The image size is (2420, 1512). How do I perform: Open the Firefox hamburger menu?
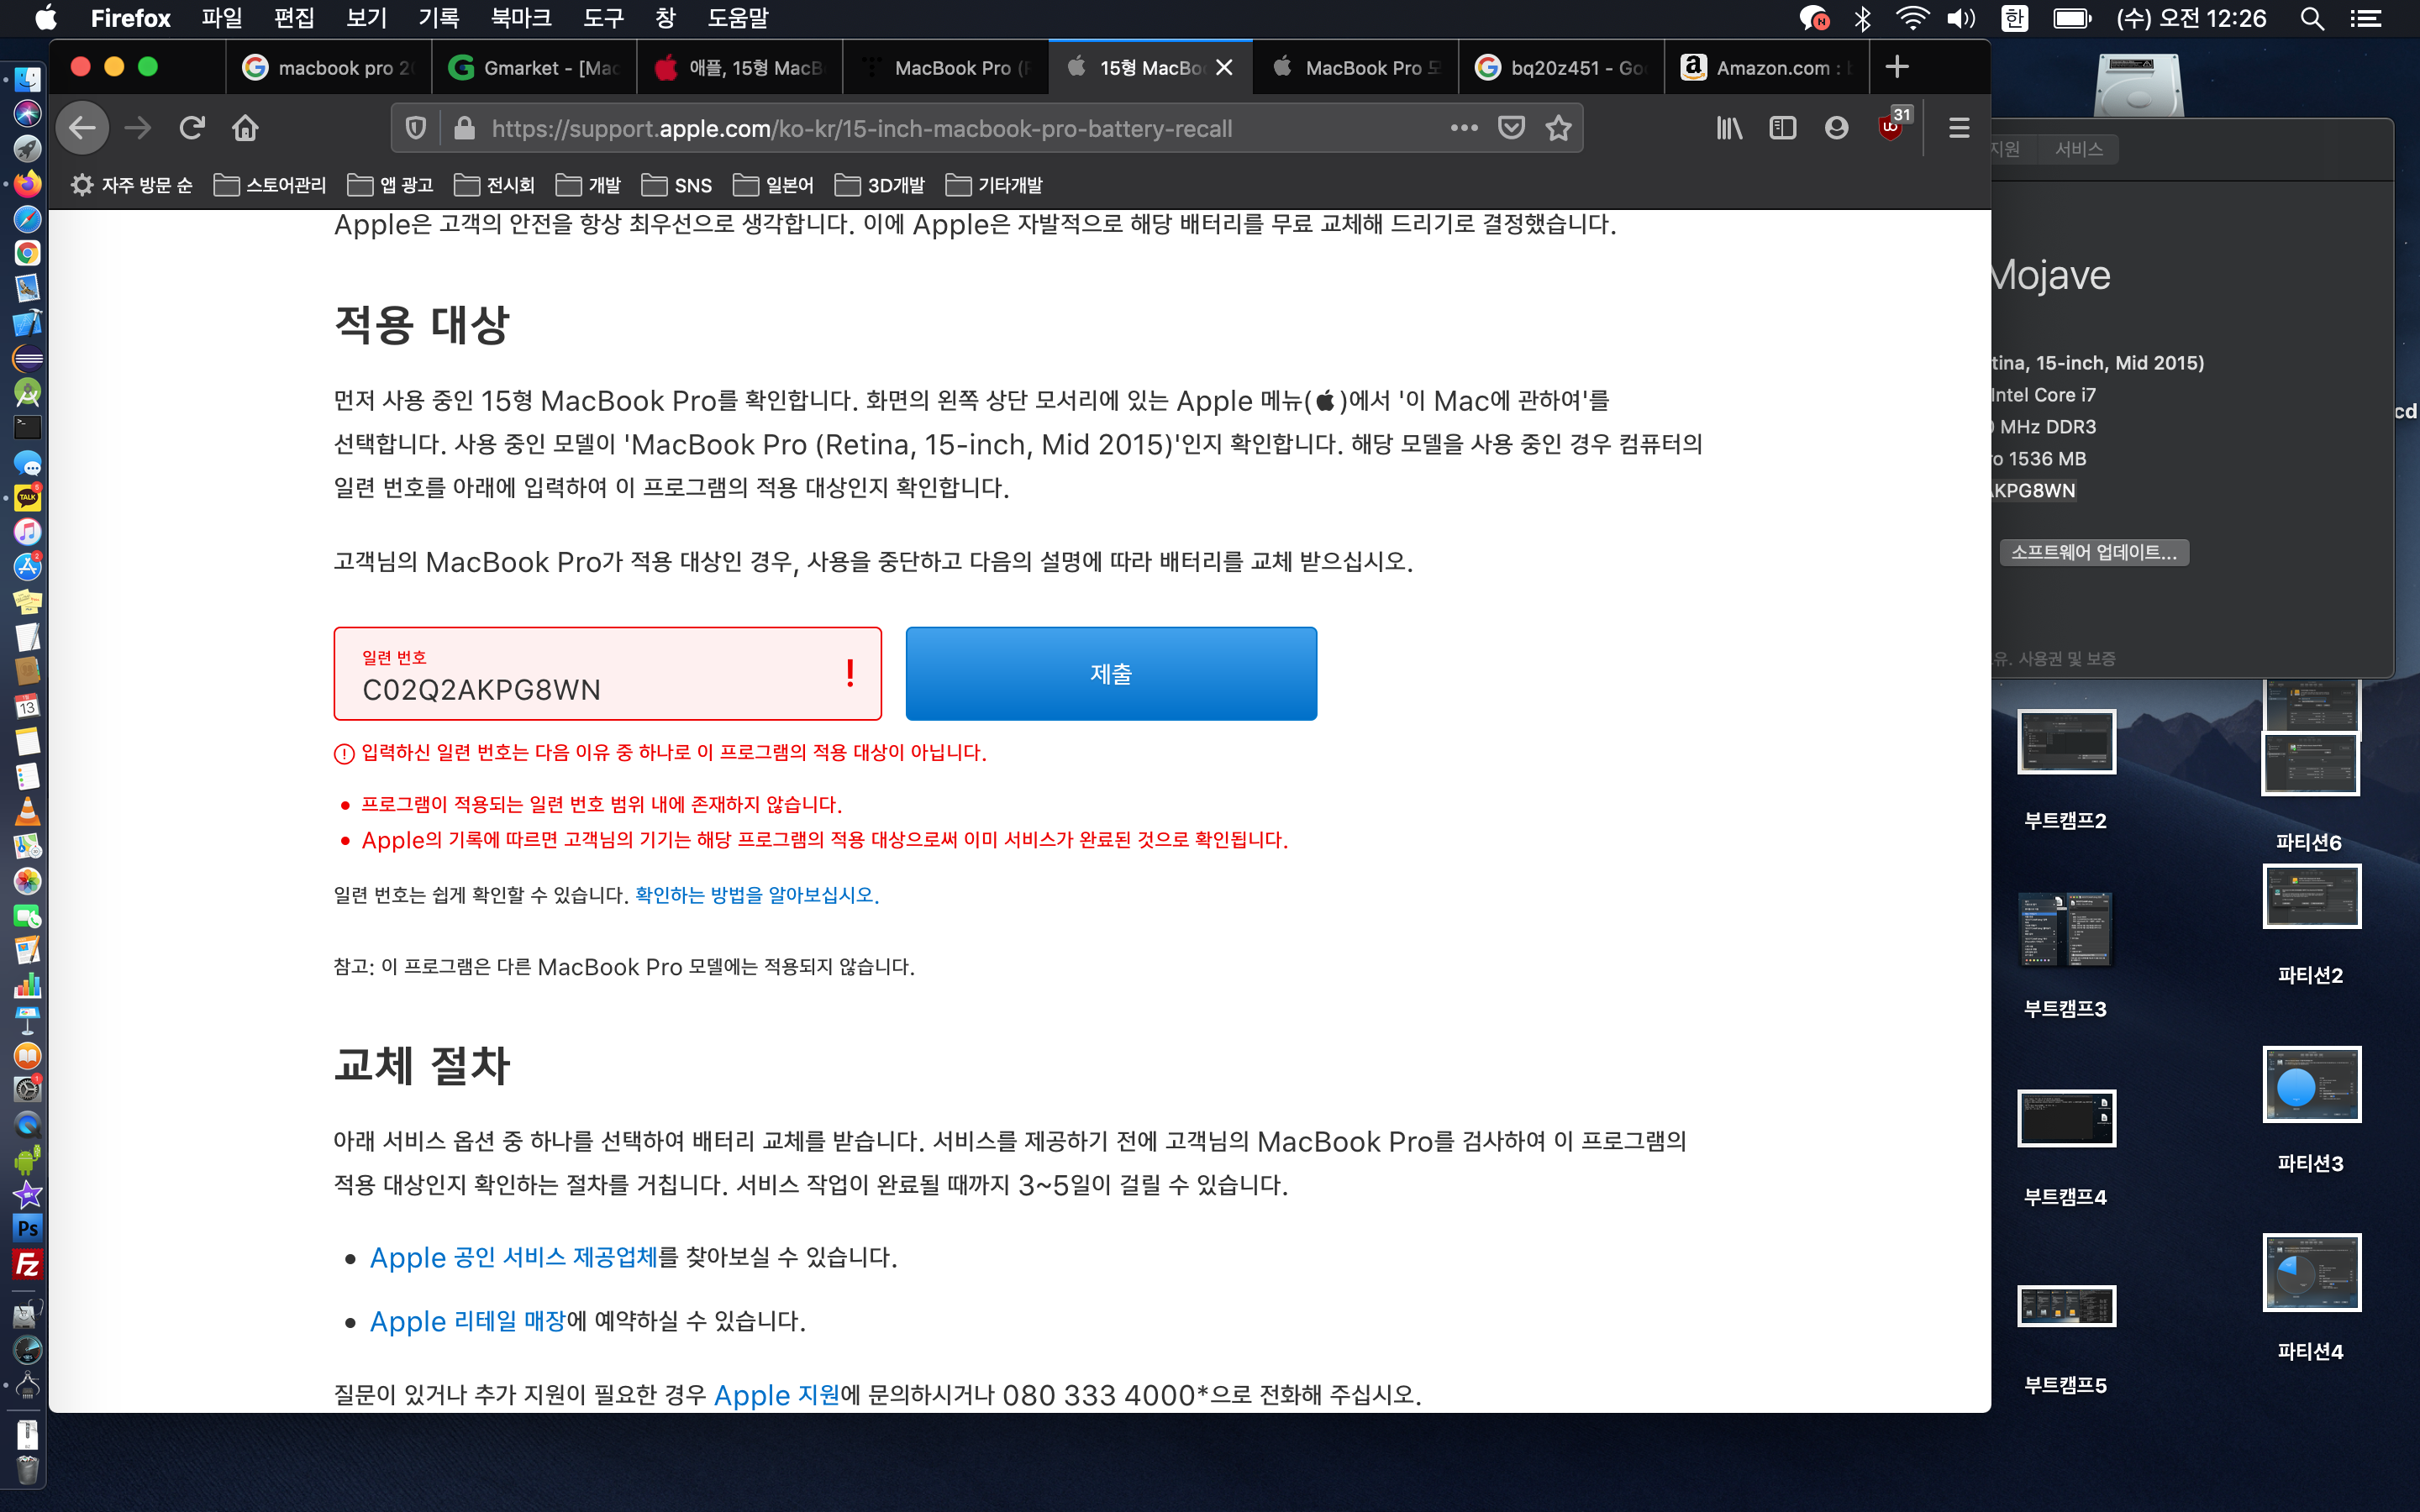pos(1959,128)
